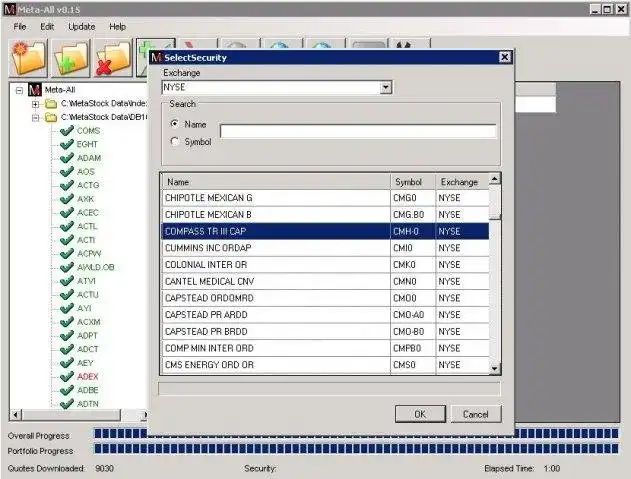
Task: Select the CAPSTEAD PR ARDD row
Action: point(326,315)
